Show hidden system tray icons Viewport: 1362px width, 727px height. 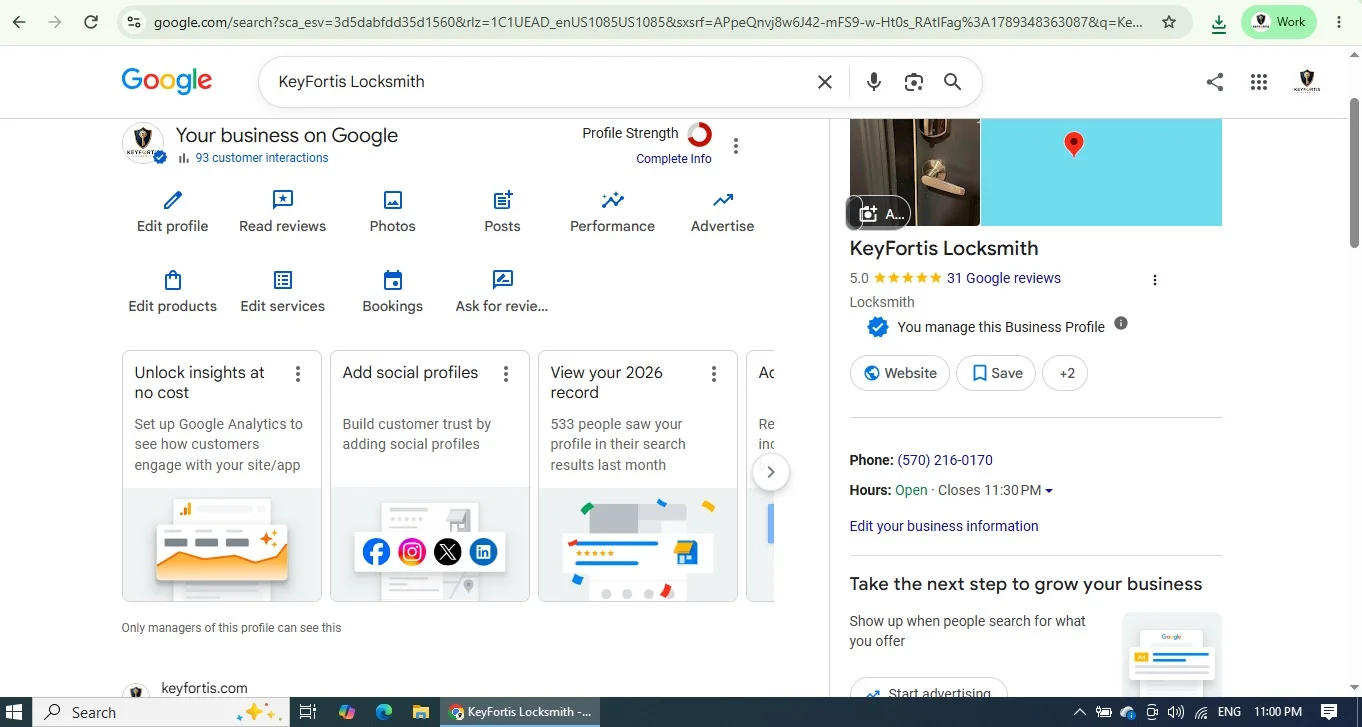(1080, 712)
